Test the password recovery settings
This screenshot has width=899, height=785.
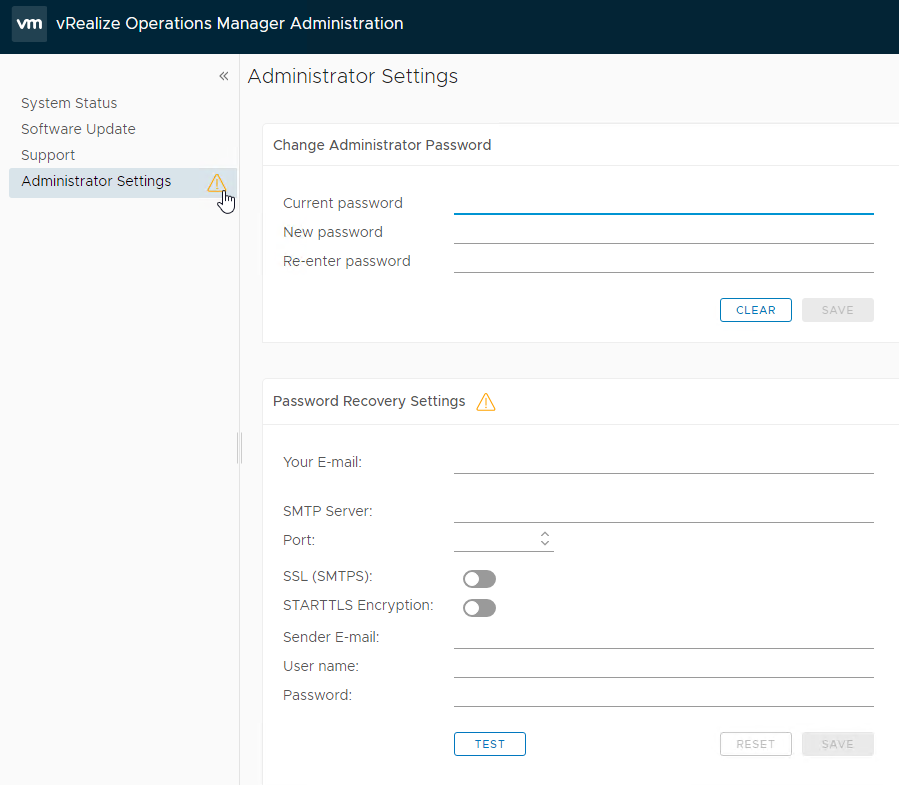point(490,744)
